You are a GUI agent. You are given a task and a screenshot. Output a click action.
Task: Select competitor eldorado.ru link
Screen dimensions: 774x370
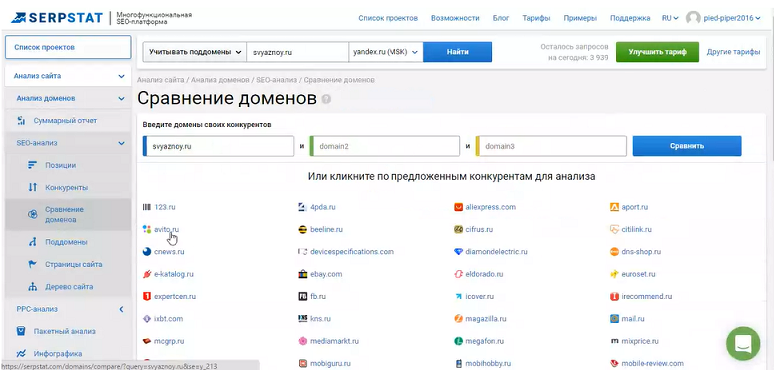pyautogui.click(x=484, y=274)
